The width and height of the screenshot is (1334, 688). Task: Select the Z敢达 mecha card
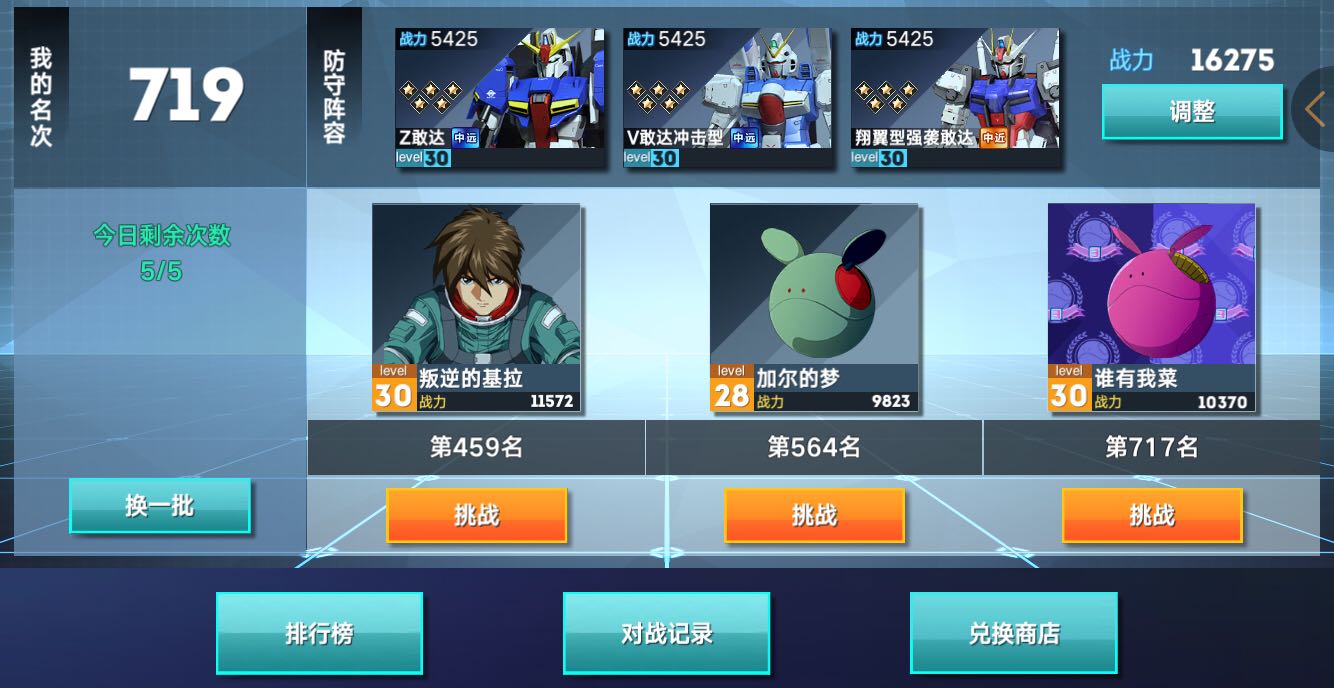pos(500,97)
